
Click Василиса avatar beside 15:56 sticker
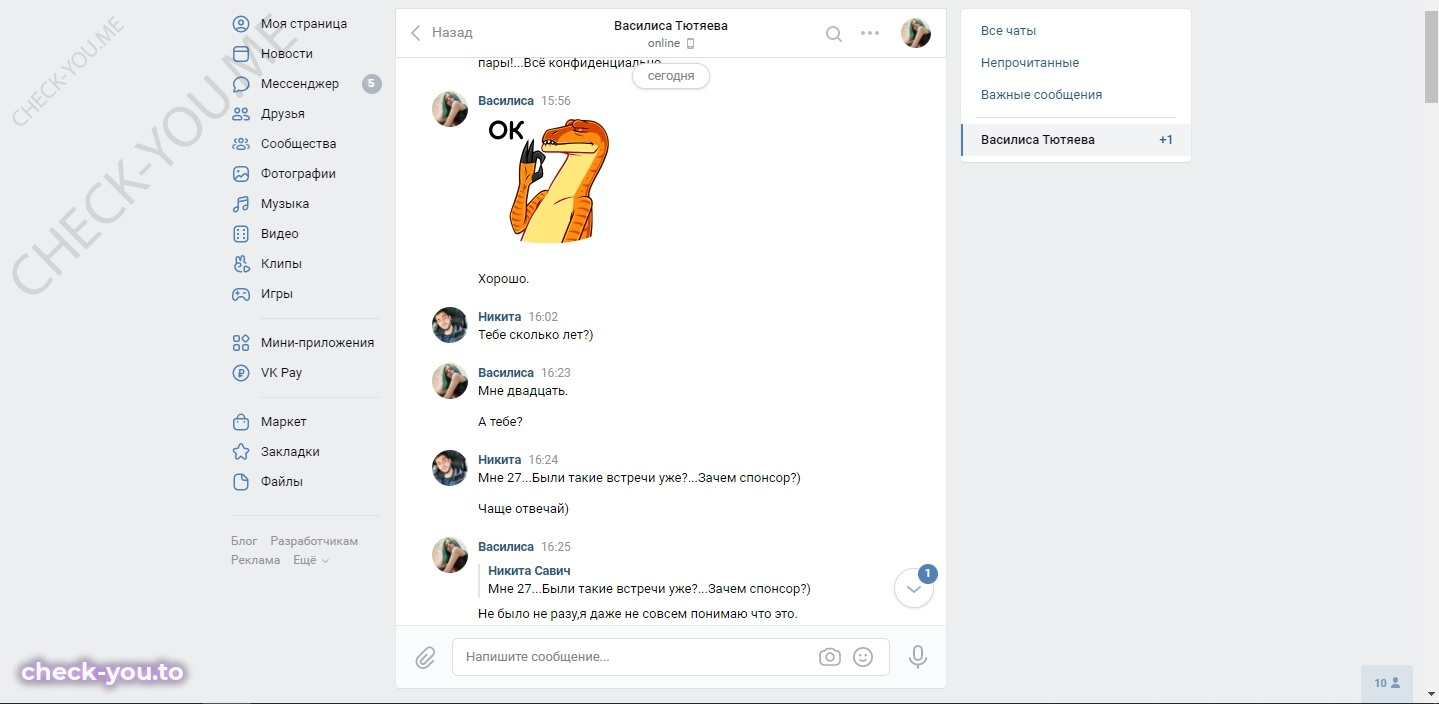(x=450, y=109)
